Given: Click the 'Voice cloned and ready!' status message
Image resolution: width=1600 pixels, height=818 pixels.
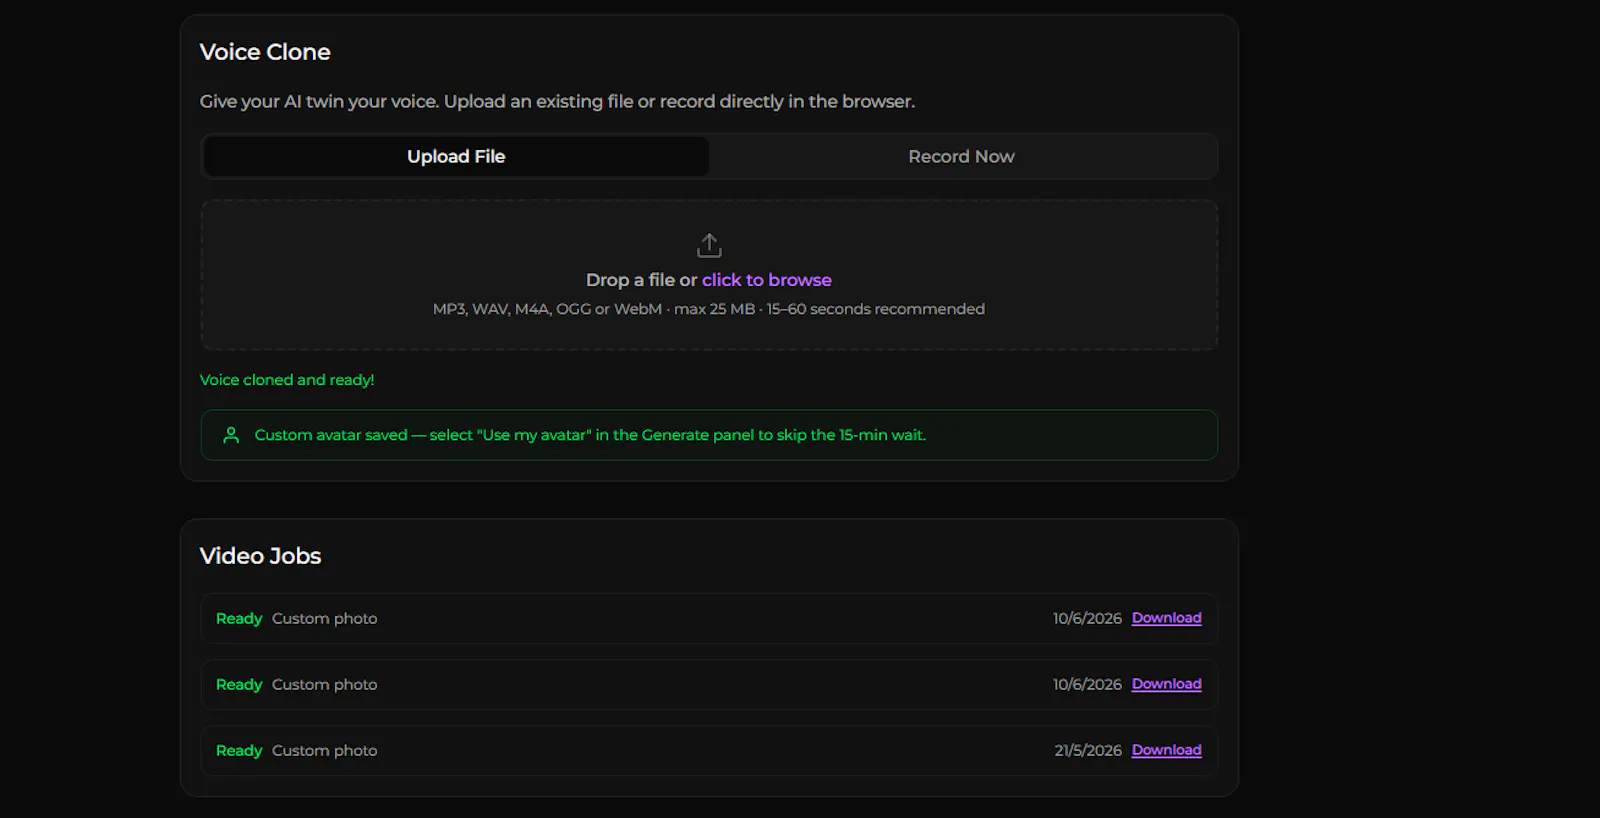Looking at the screenshot, I should pyautogui.click(x=287, y=380).
